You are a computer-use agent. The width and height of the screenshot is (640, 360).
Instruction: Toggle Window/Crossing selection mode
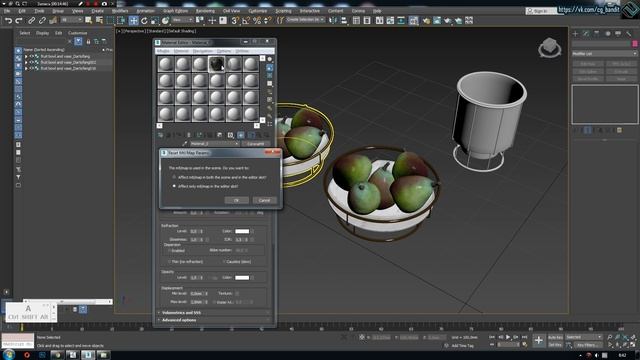point(121,20)
